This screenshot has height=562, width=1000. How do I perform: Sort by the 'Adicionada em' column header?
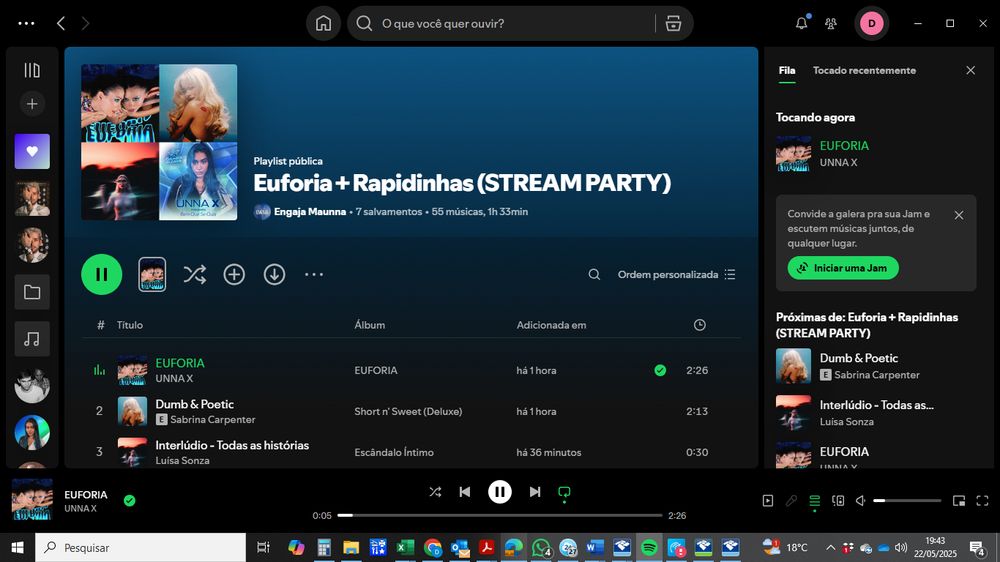click(x=551, y=325)
